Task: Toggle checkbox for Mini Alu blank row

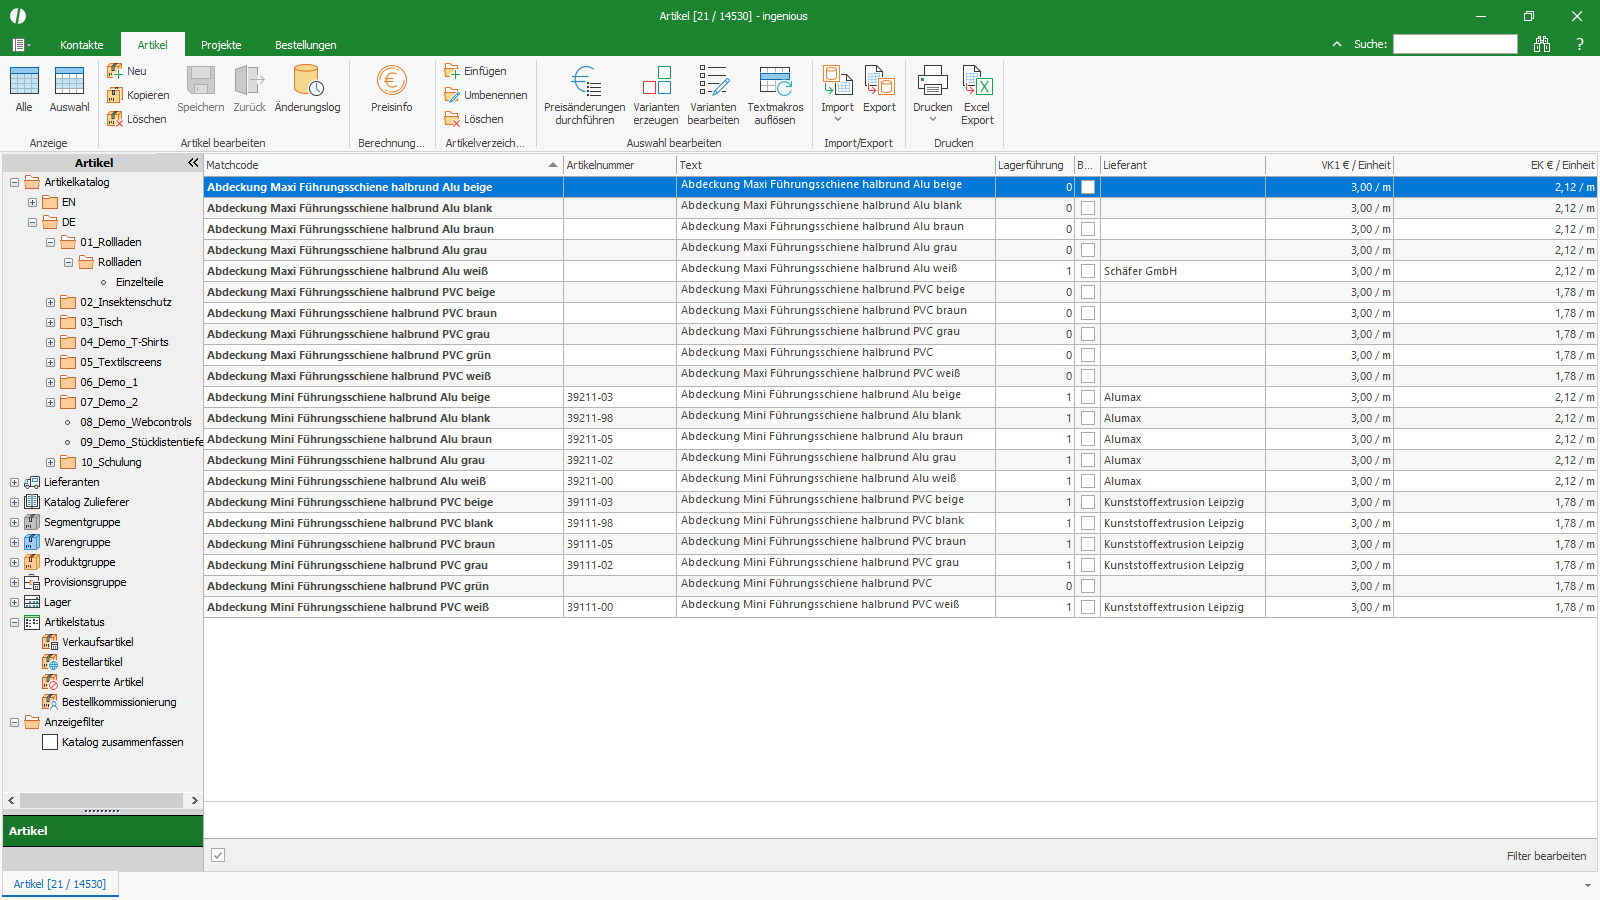Action: pos(1088,418)
